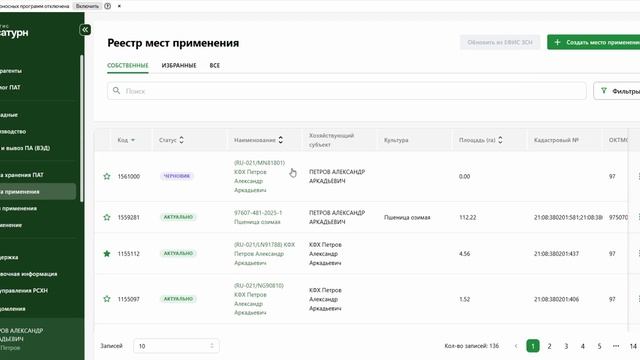The image size is (640, 360).
Task: Click area value 4.56
Action: 464,254
